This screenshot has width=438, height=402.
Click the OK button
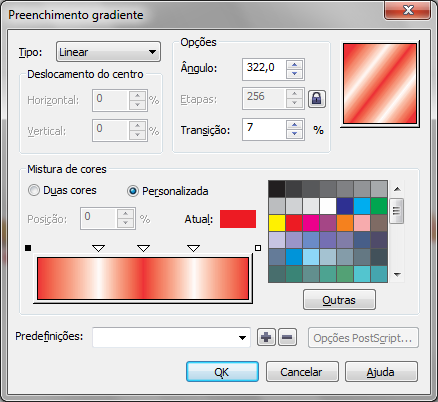click(222, 372)
